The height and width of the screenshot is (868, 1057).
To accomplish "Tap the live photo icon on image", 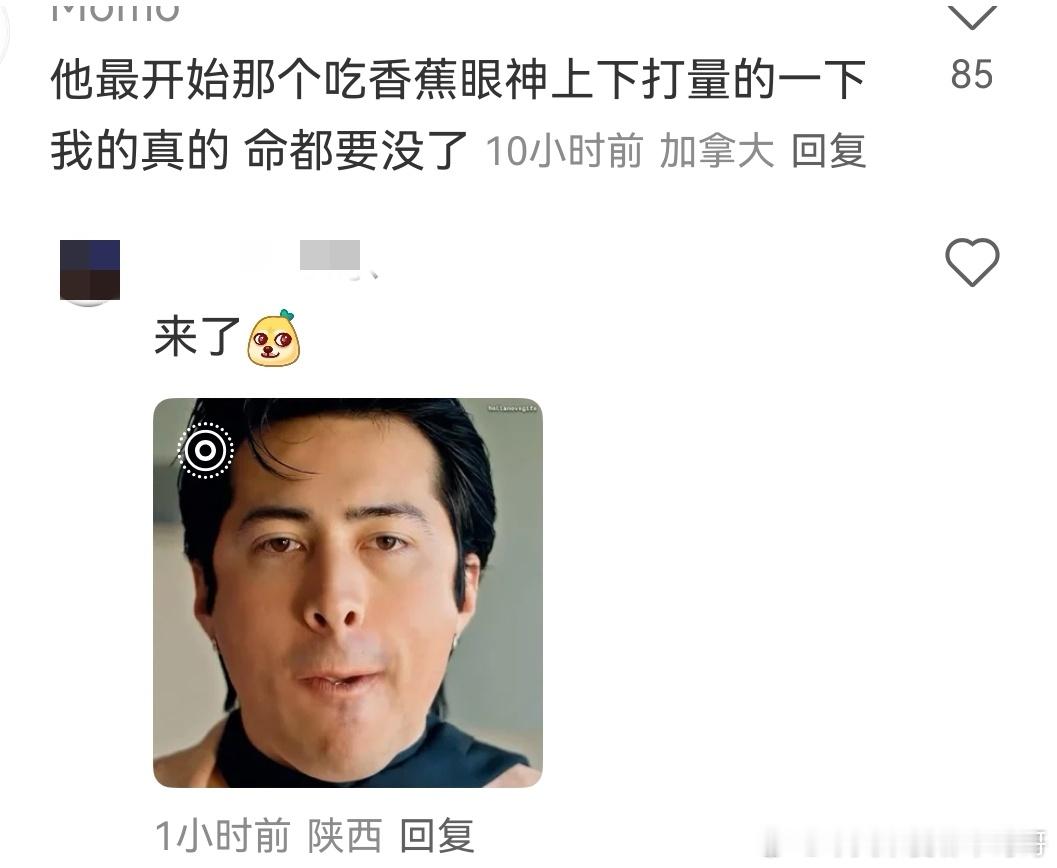I will point(206,450).
